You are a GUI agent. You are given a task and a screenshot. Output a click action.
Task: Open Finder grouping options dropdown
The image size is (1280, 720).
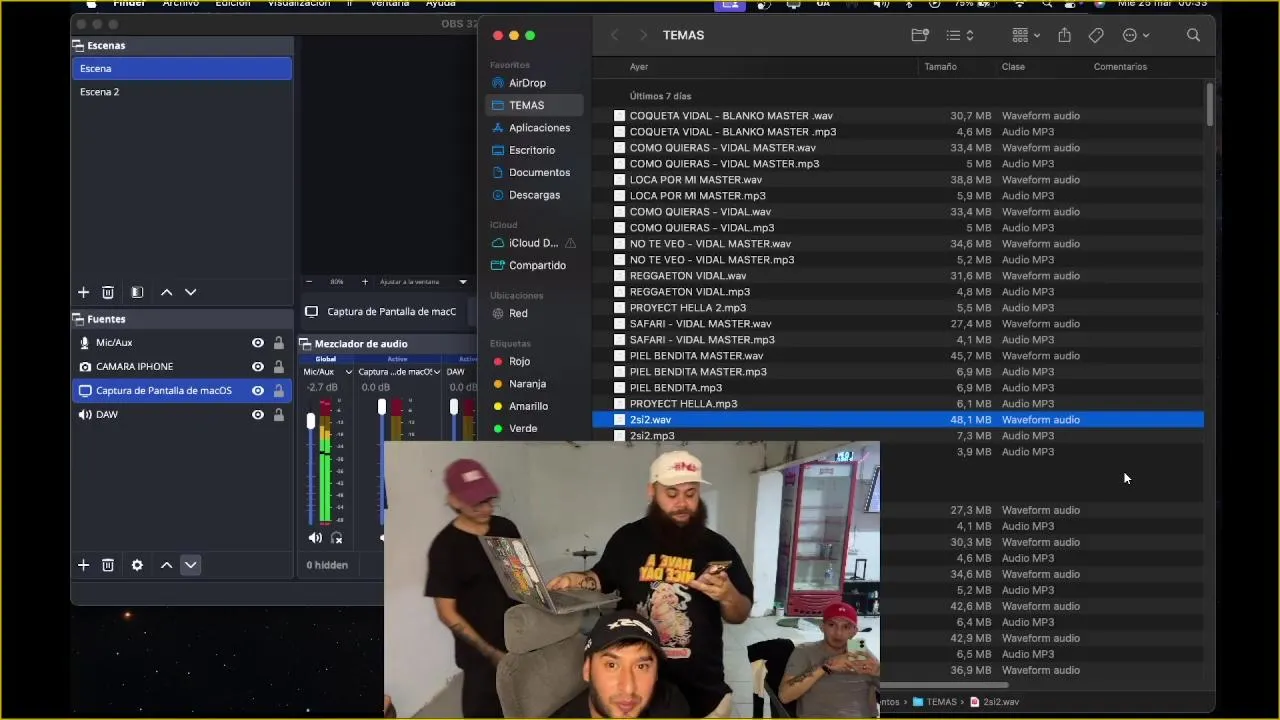(1026, 35)
